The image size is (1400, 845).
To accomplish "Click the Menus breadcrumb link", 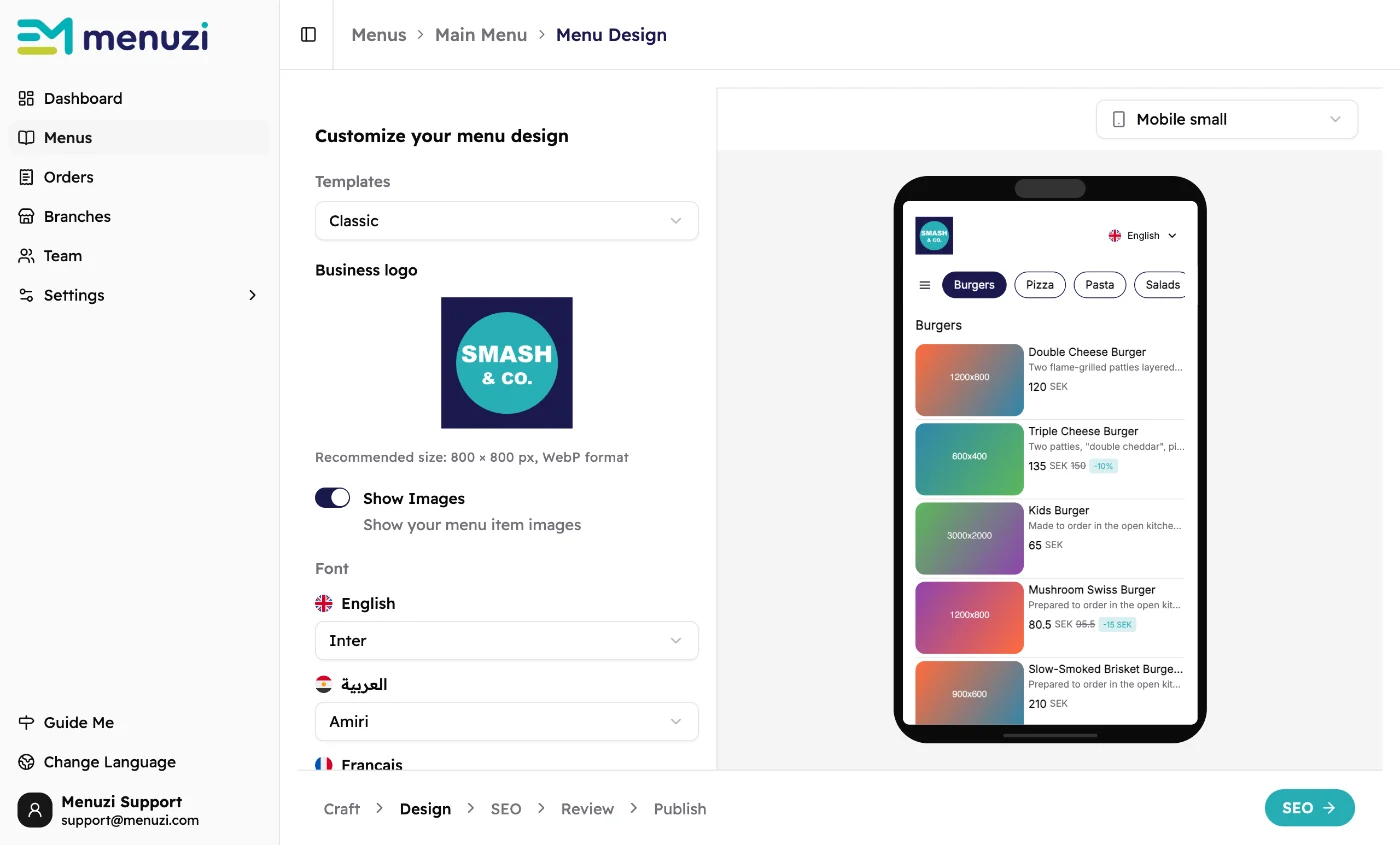I will (x=379, y=35).
